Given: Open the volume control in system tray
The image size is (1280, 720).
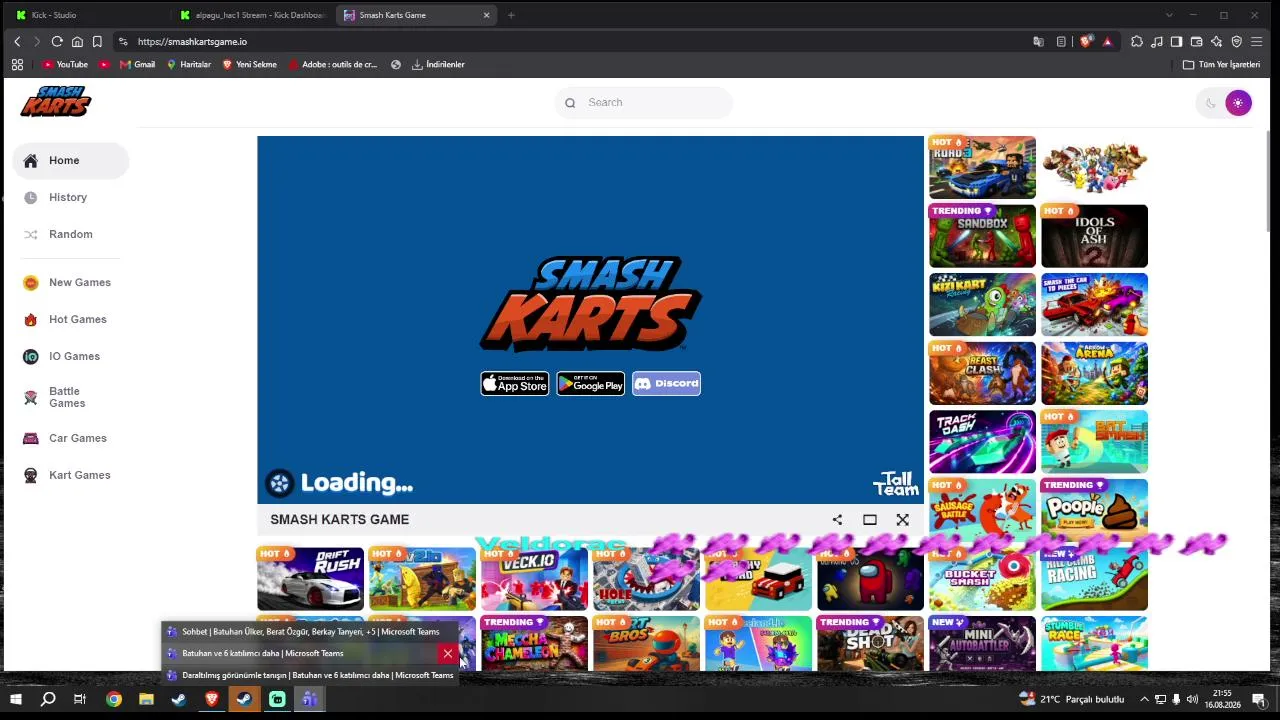Looking at the screenshot, I should pyautogui.click(x=1192, y=700).
